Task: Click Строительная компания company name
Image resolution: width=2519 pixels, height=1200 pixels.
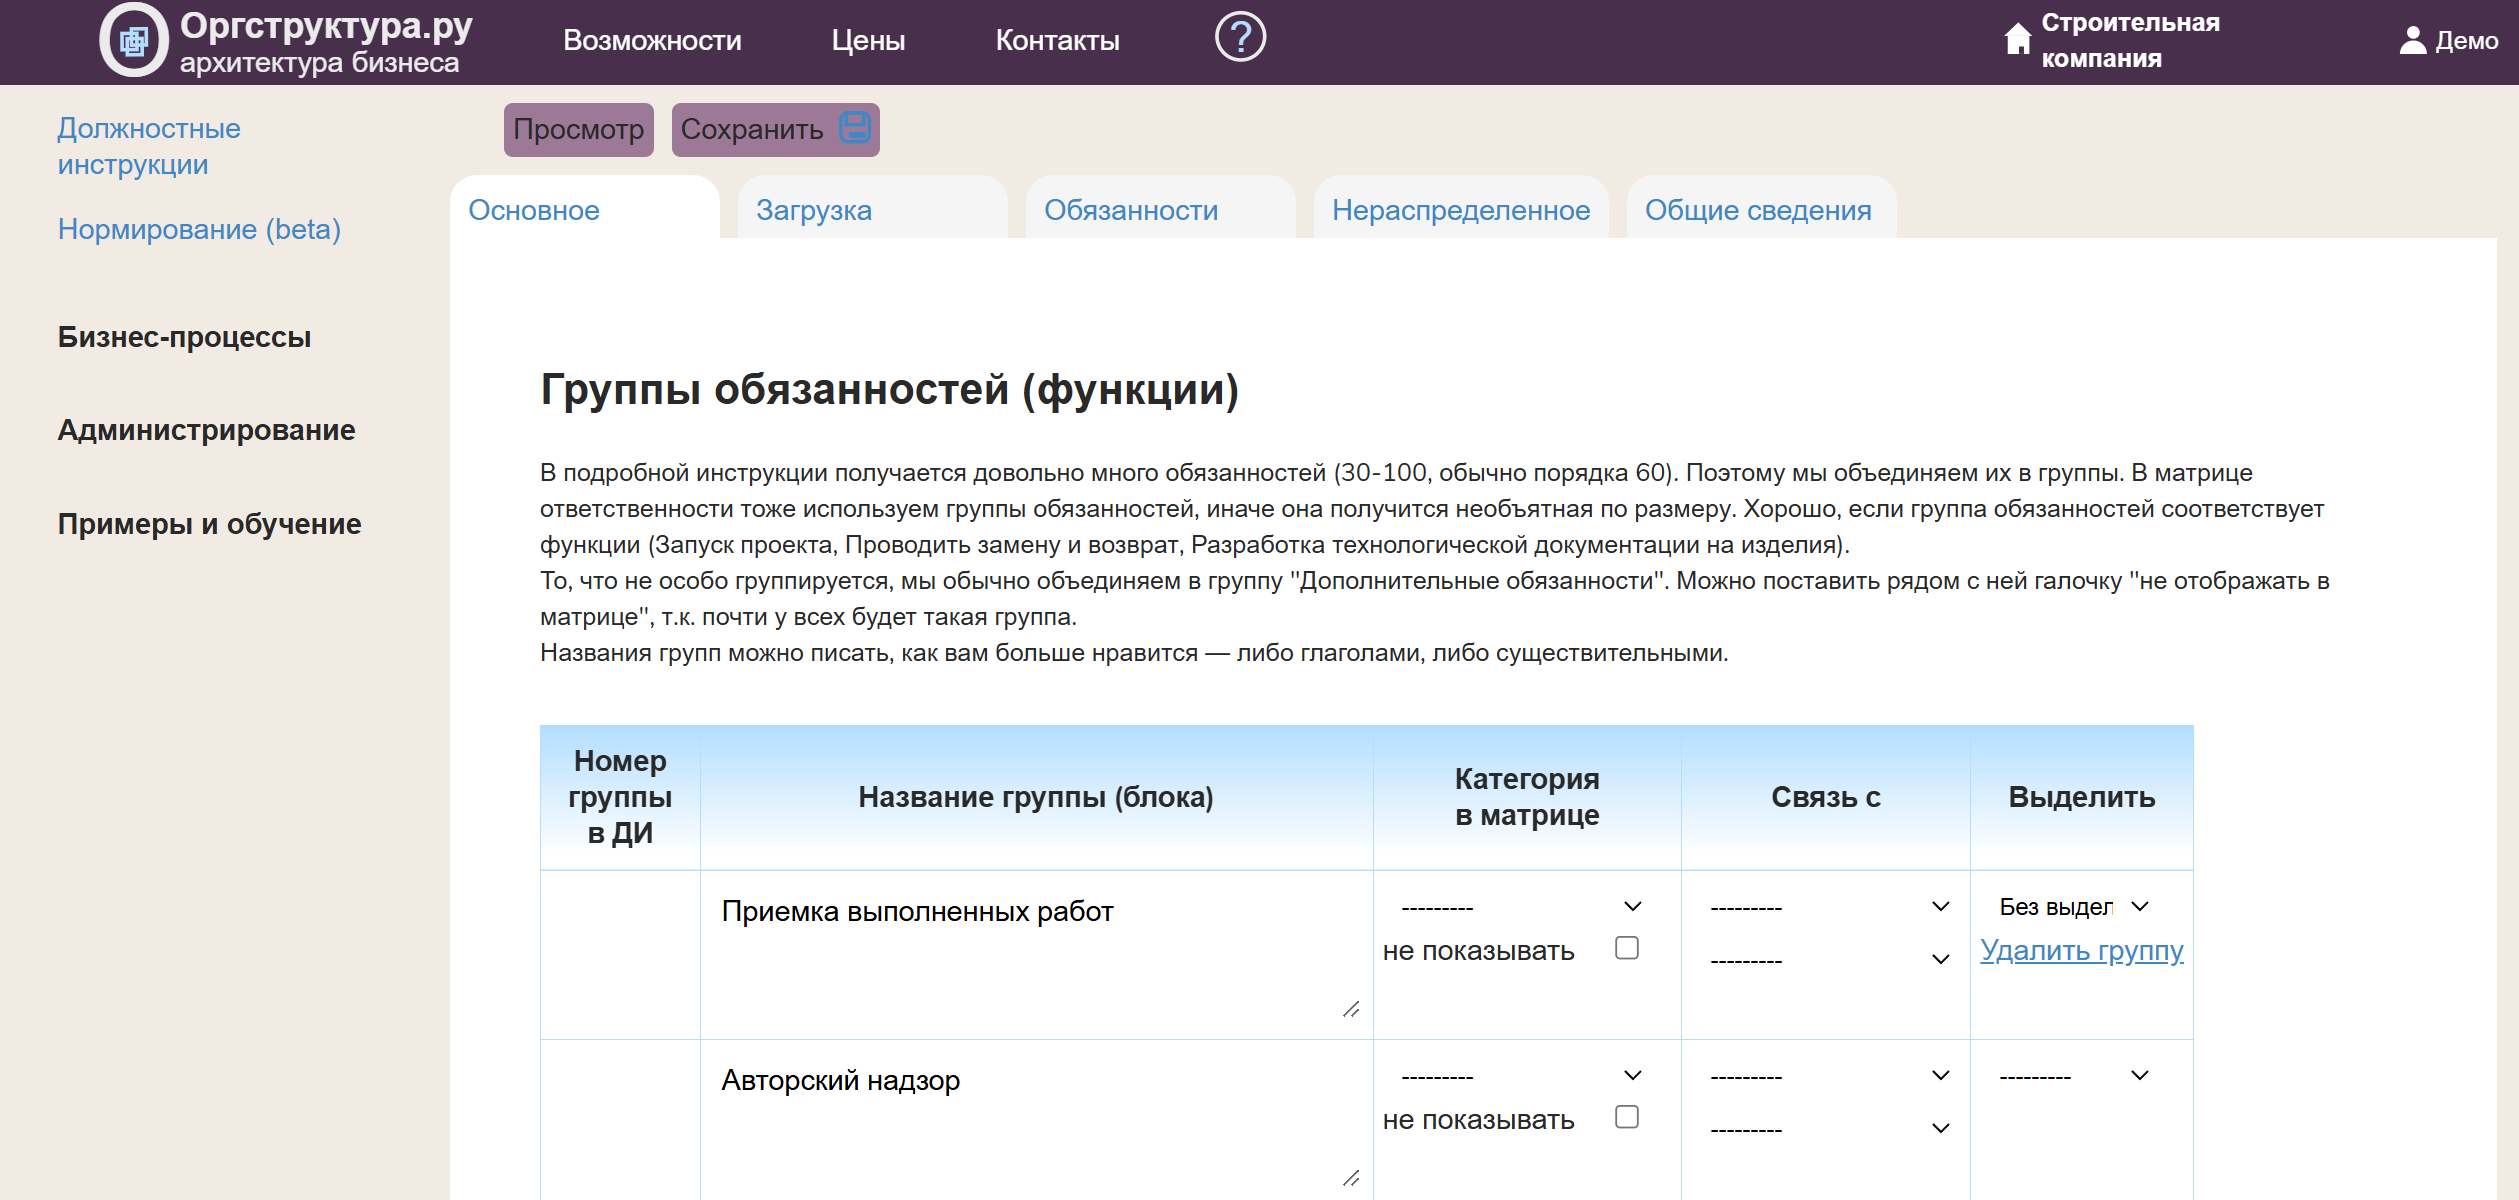Action: pos(2130,40)
